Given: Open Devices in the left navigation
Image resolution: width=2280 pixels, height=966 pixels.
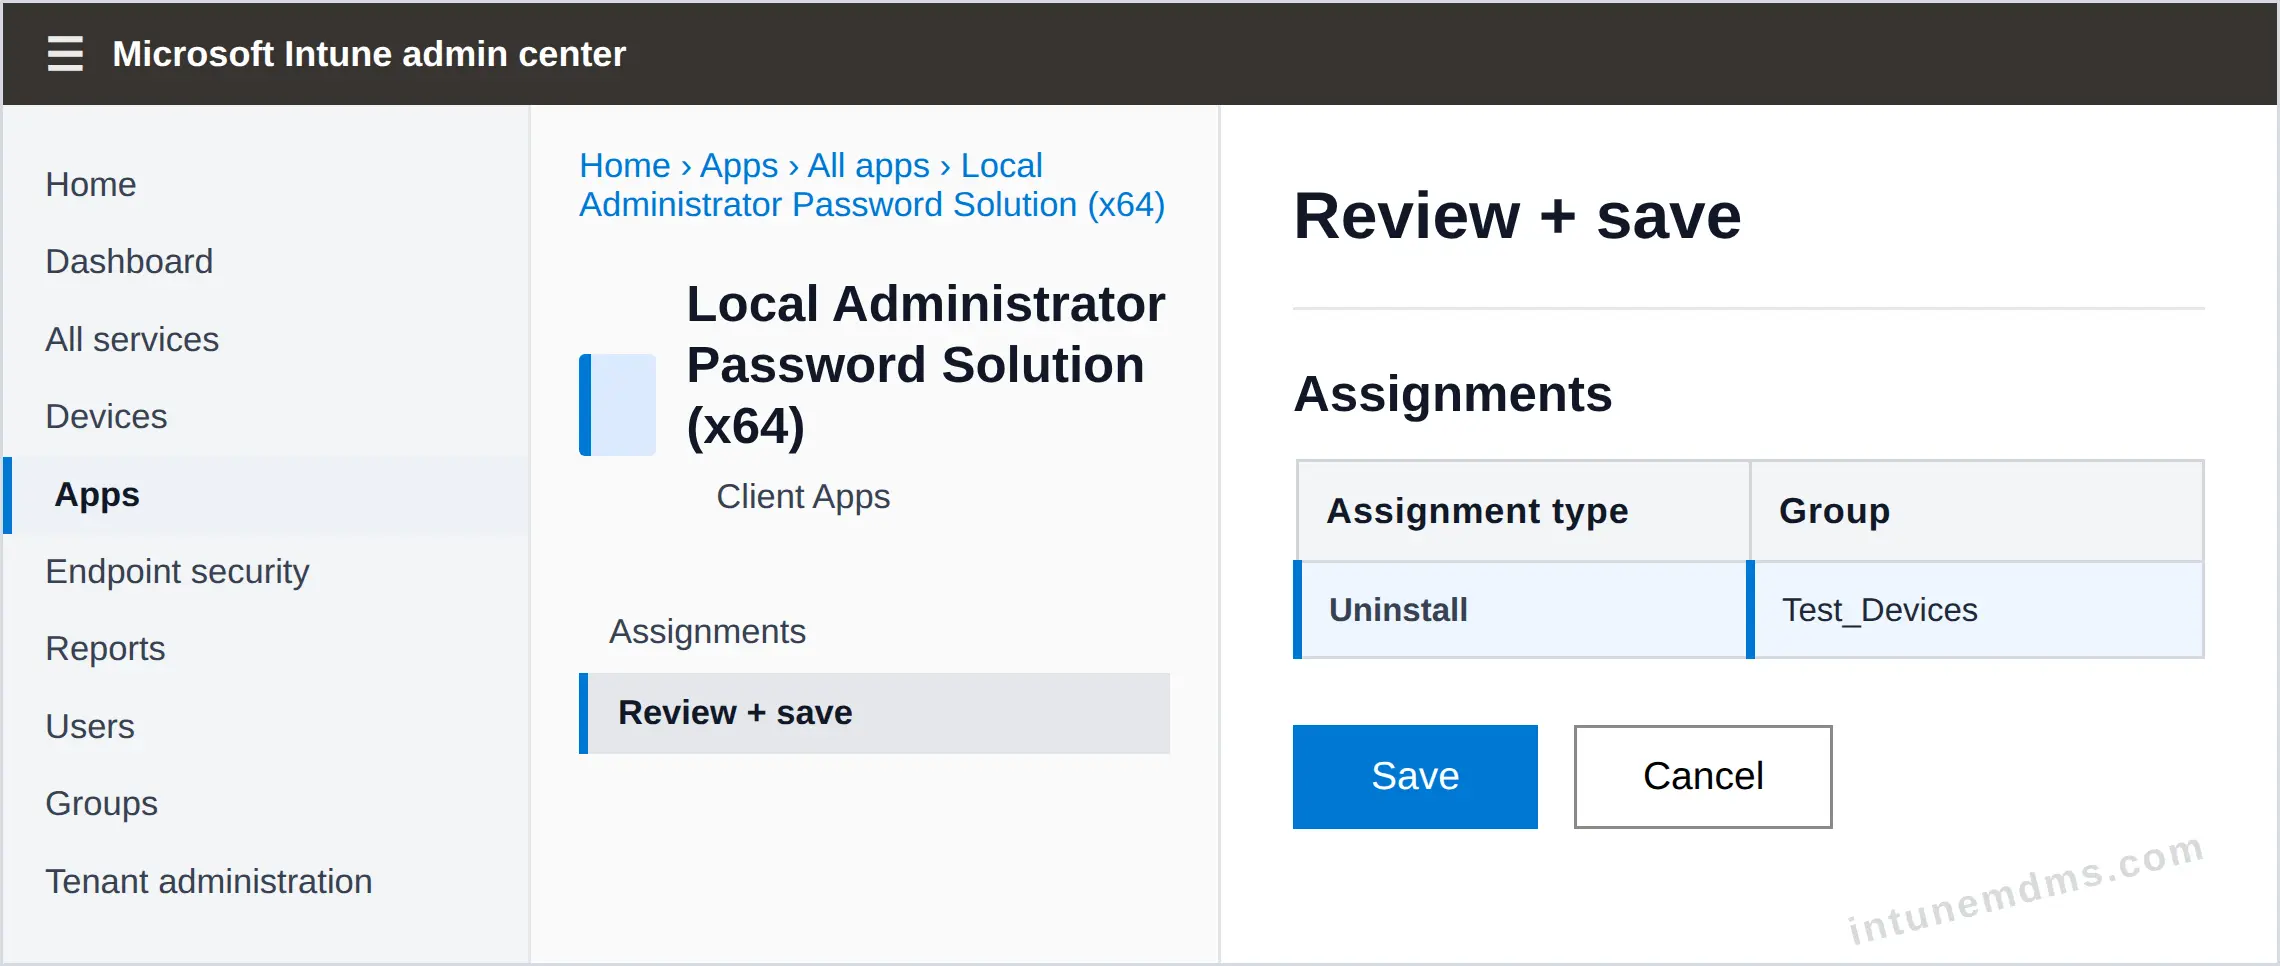Looking at the screenshot, I should (x=106, y=417).
